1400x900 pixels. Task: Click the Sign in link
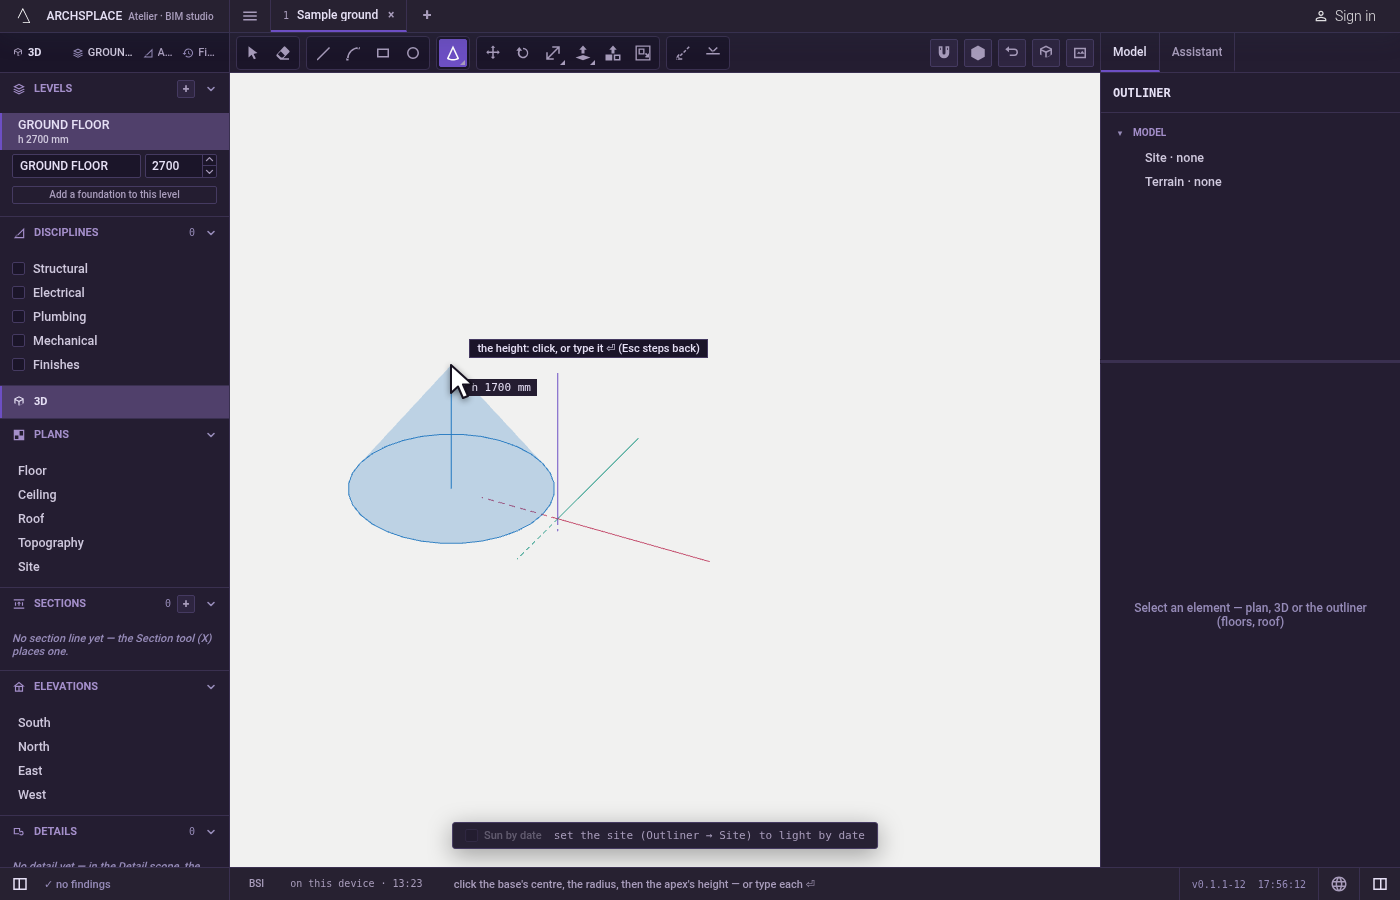[x=1345, y=16]
